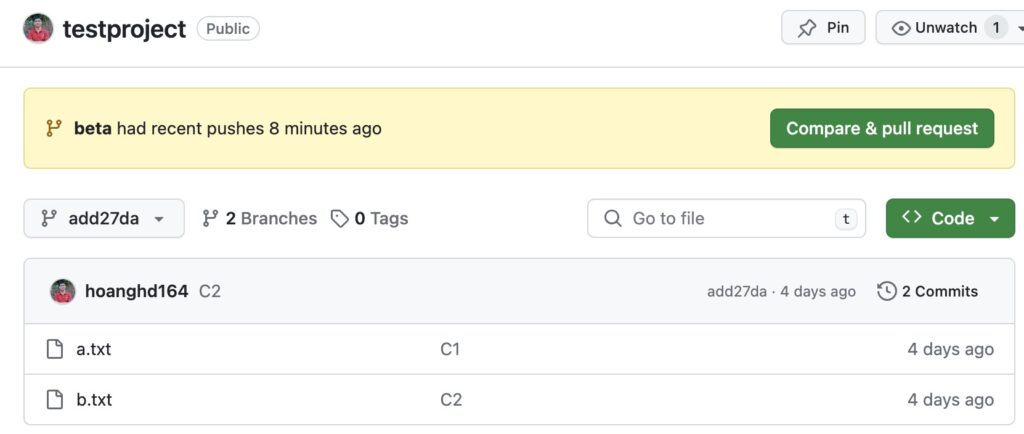This screenshot has width=1024, height=434.
Task: Open the add27da commit hash link
Action: click(x=737, y=292)
